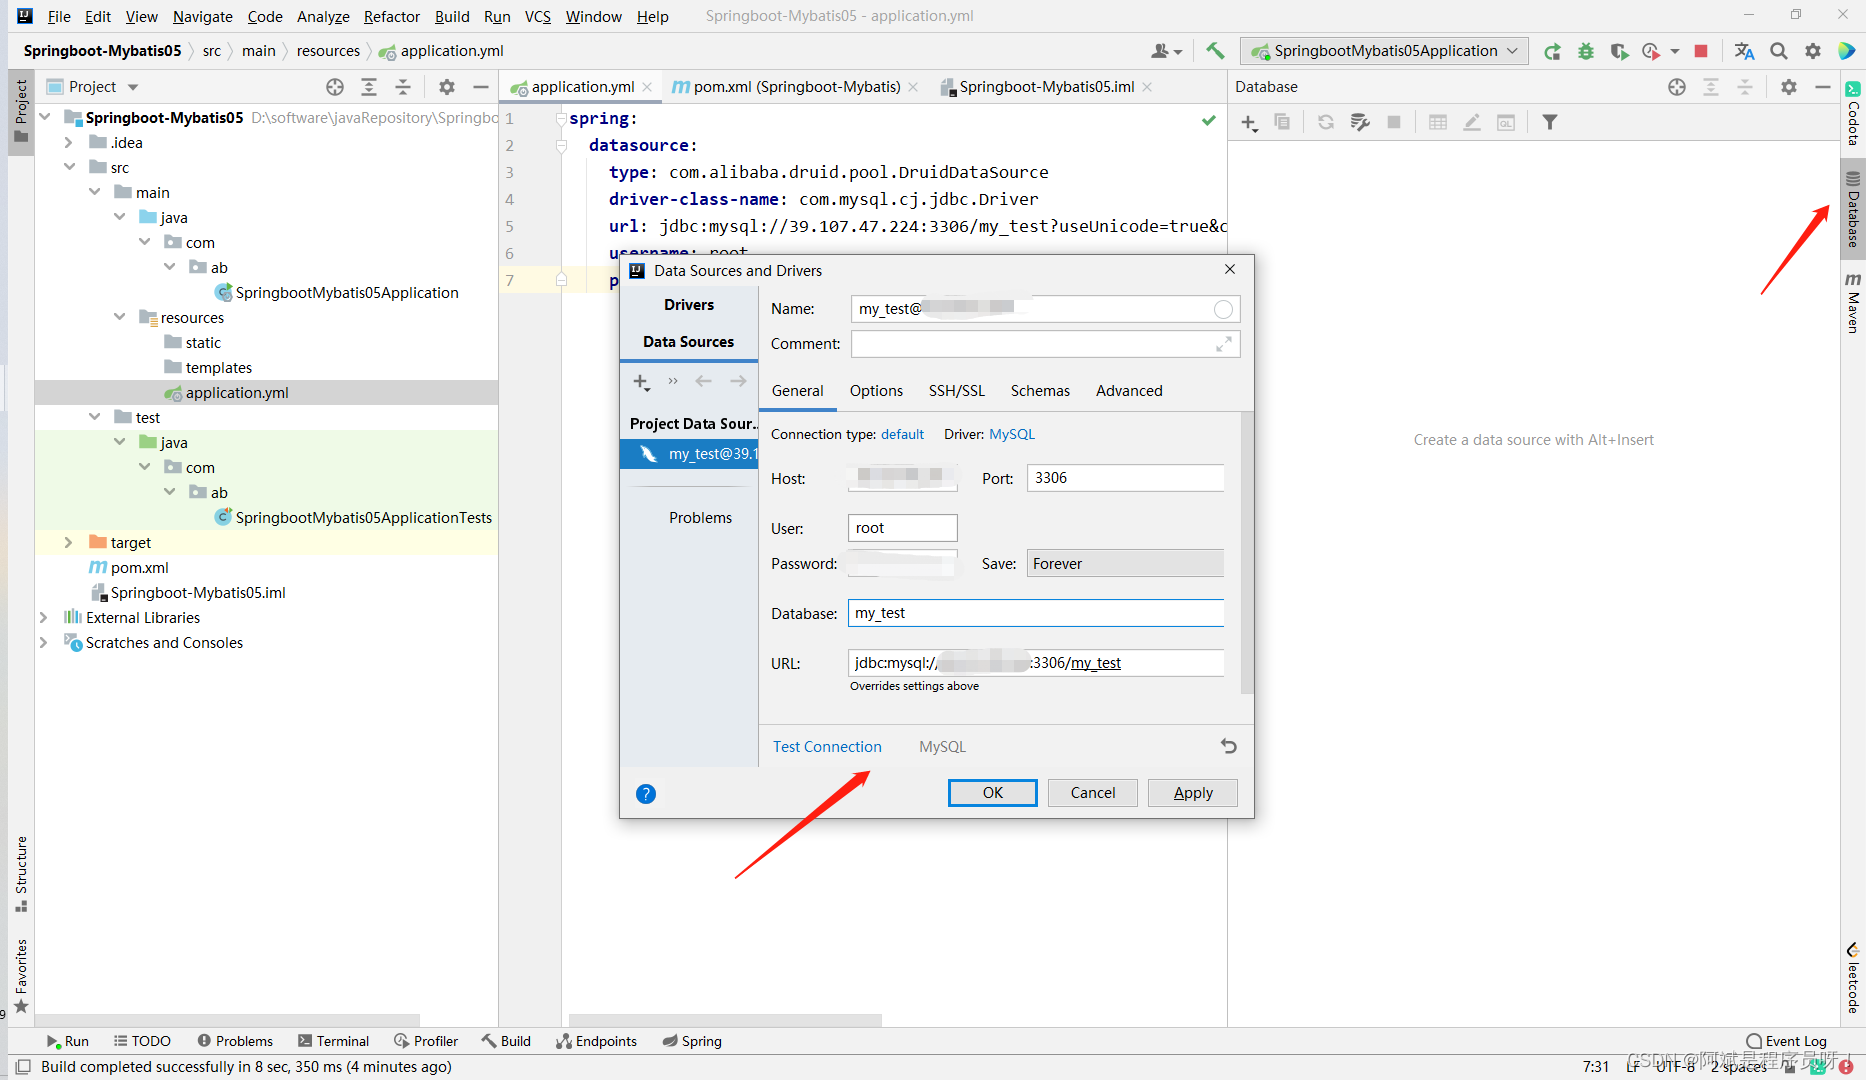Open the Spring tool window at the bottom
The height and width of the screenshot is (1080, 1866).
pyautogui.click(x=692, y=1041)
